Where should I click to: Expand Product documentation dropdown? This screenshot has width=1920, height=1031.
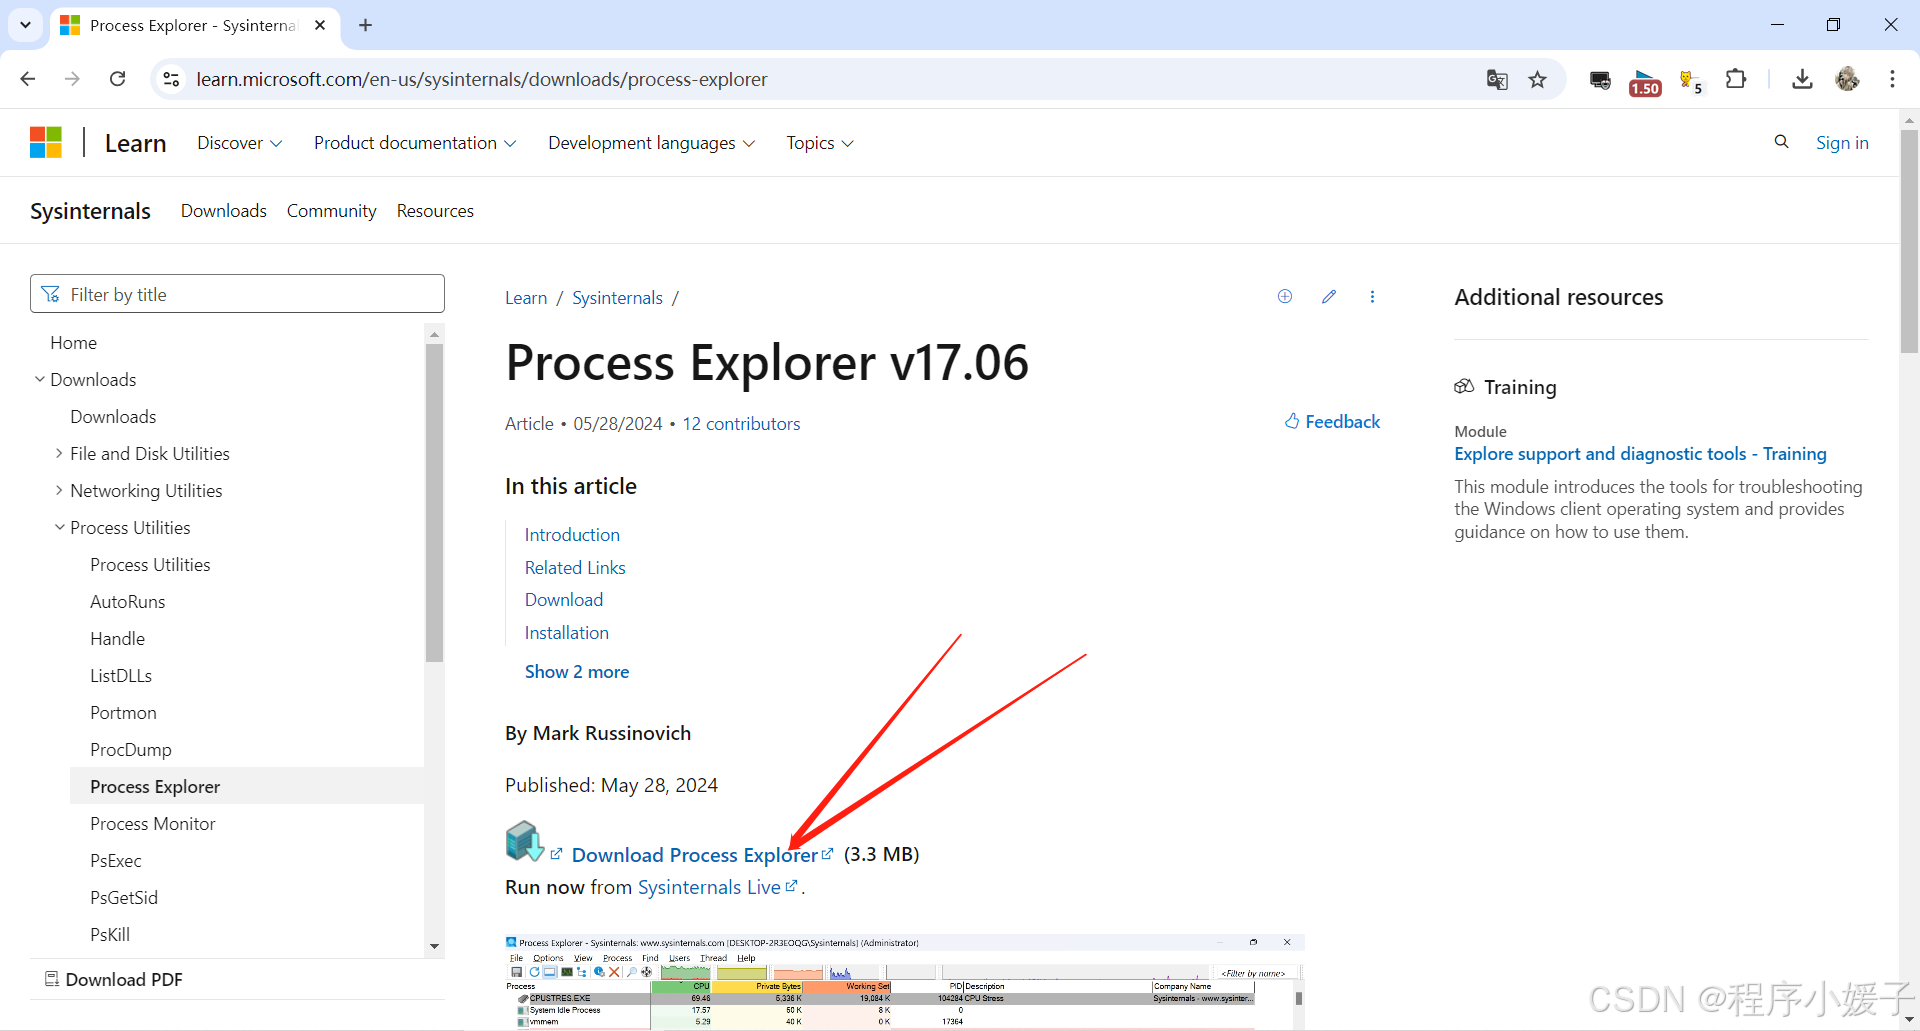click(415, 143)
